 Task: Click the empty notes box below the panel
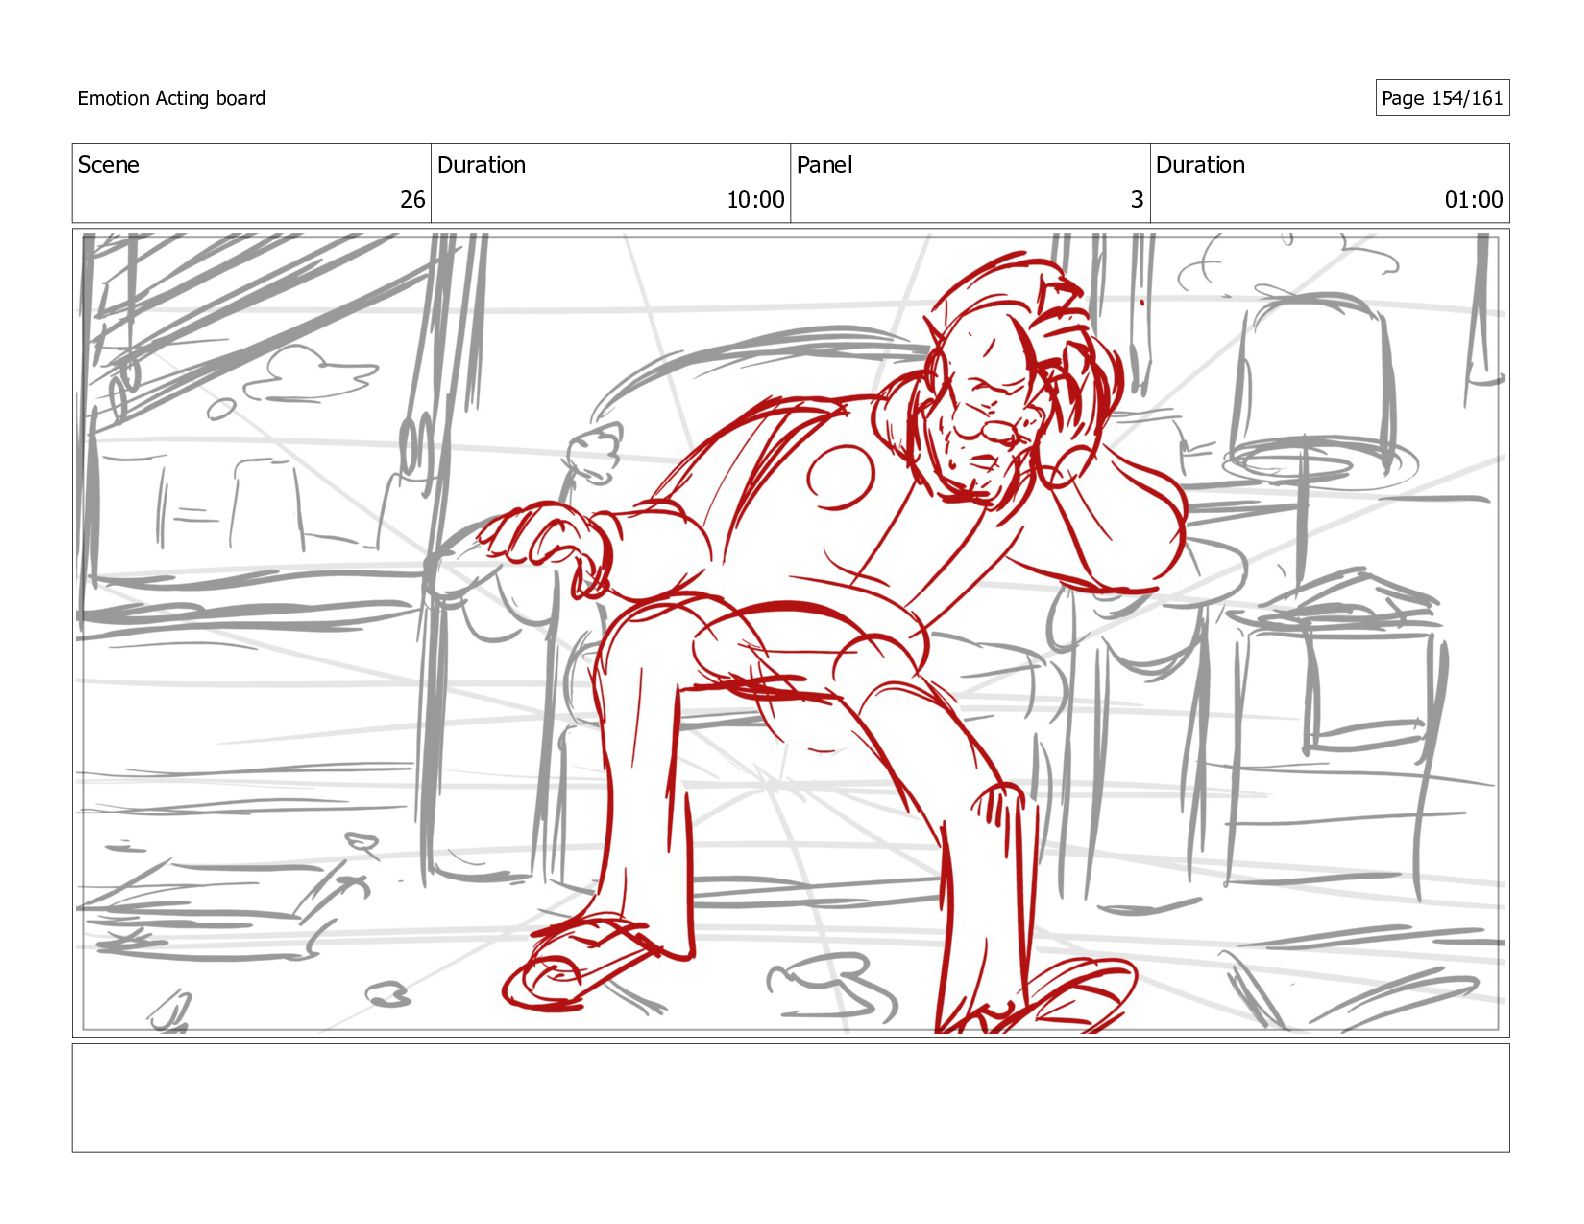coord(790,1098)
